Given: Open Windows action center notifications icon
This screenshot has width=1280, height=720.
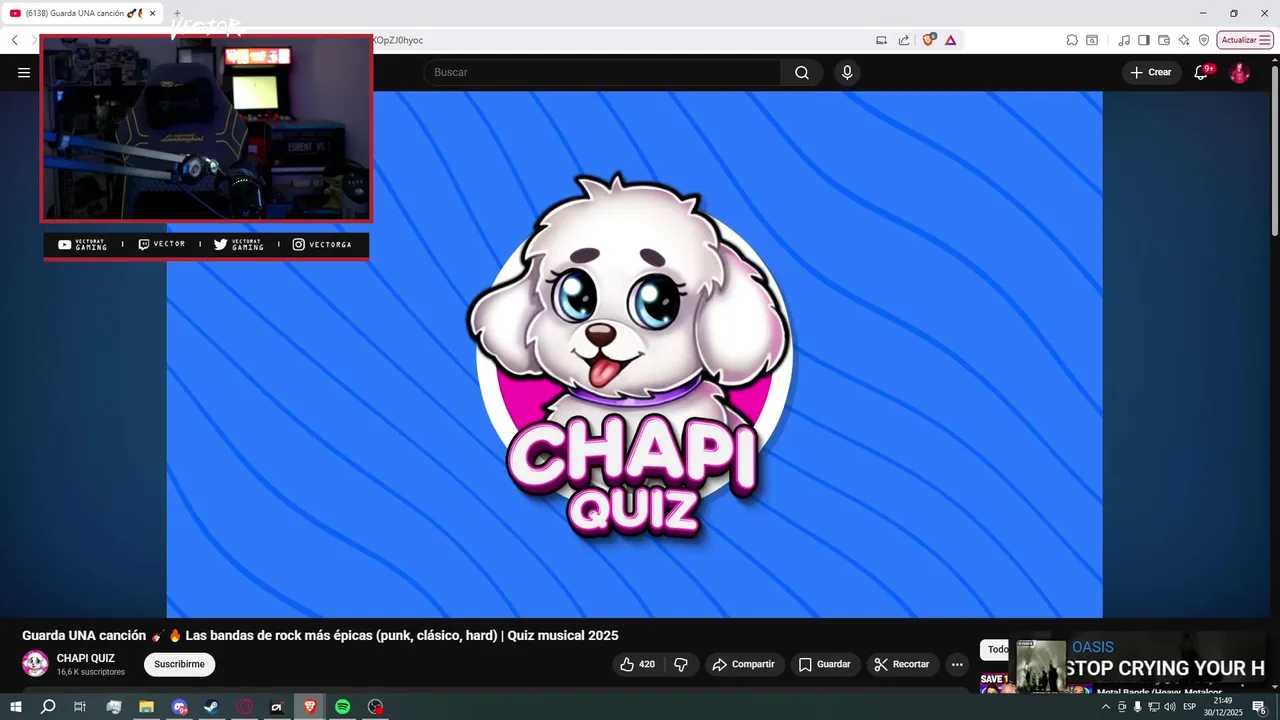Looking at the screenshot, I should (1259, 707).
